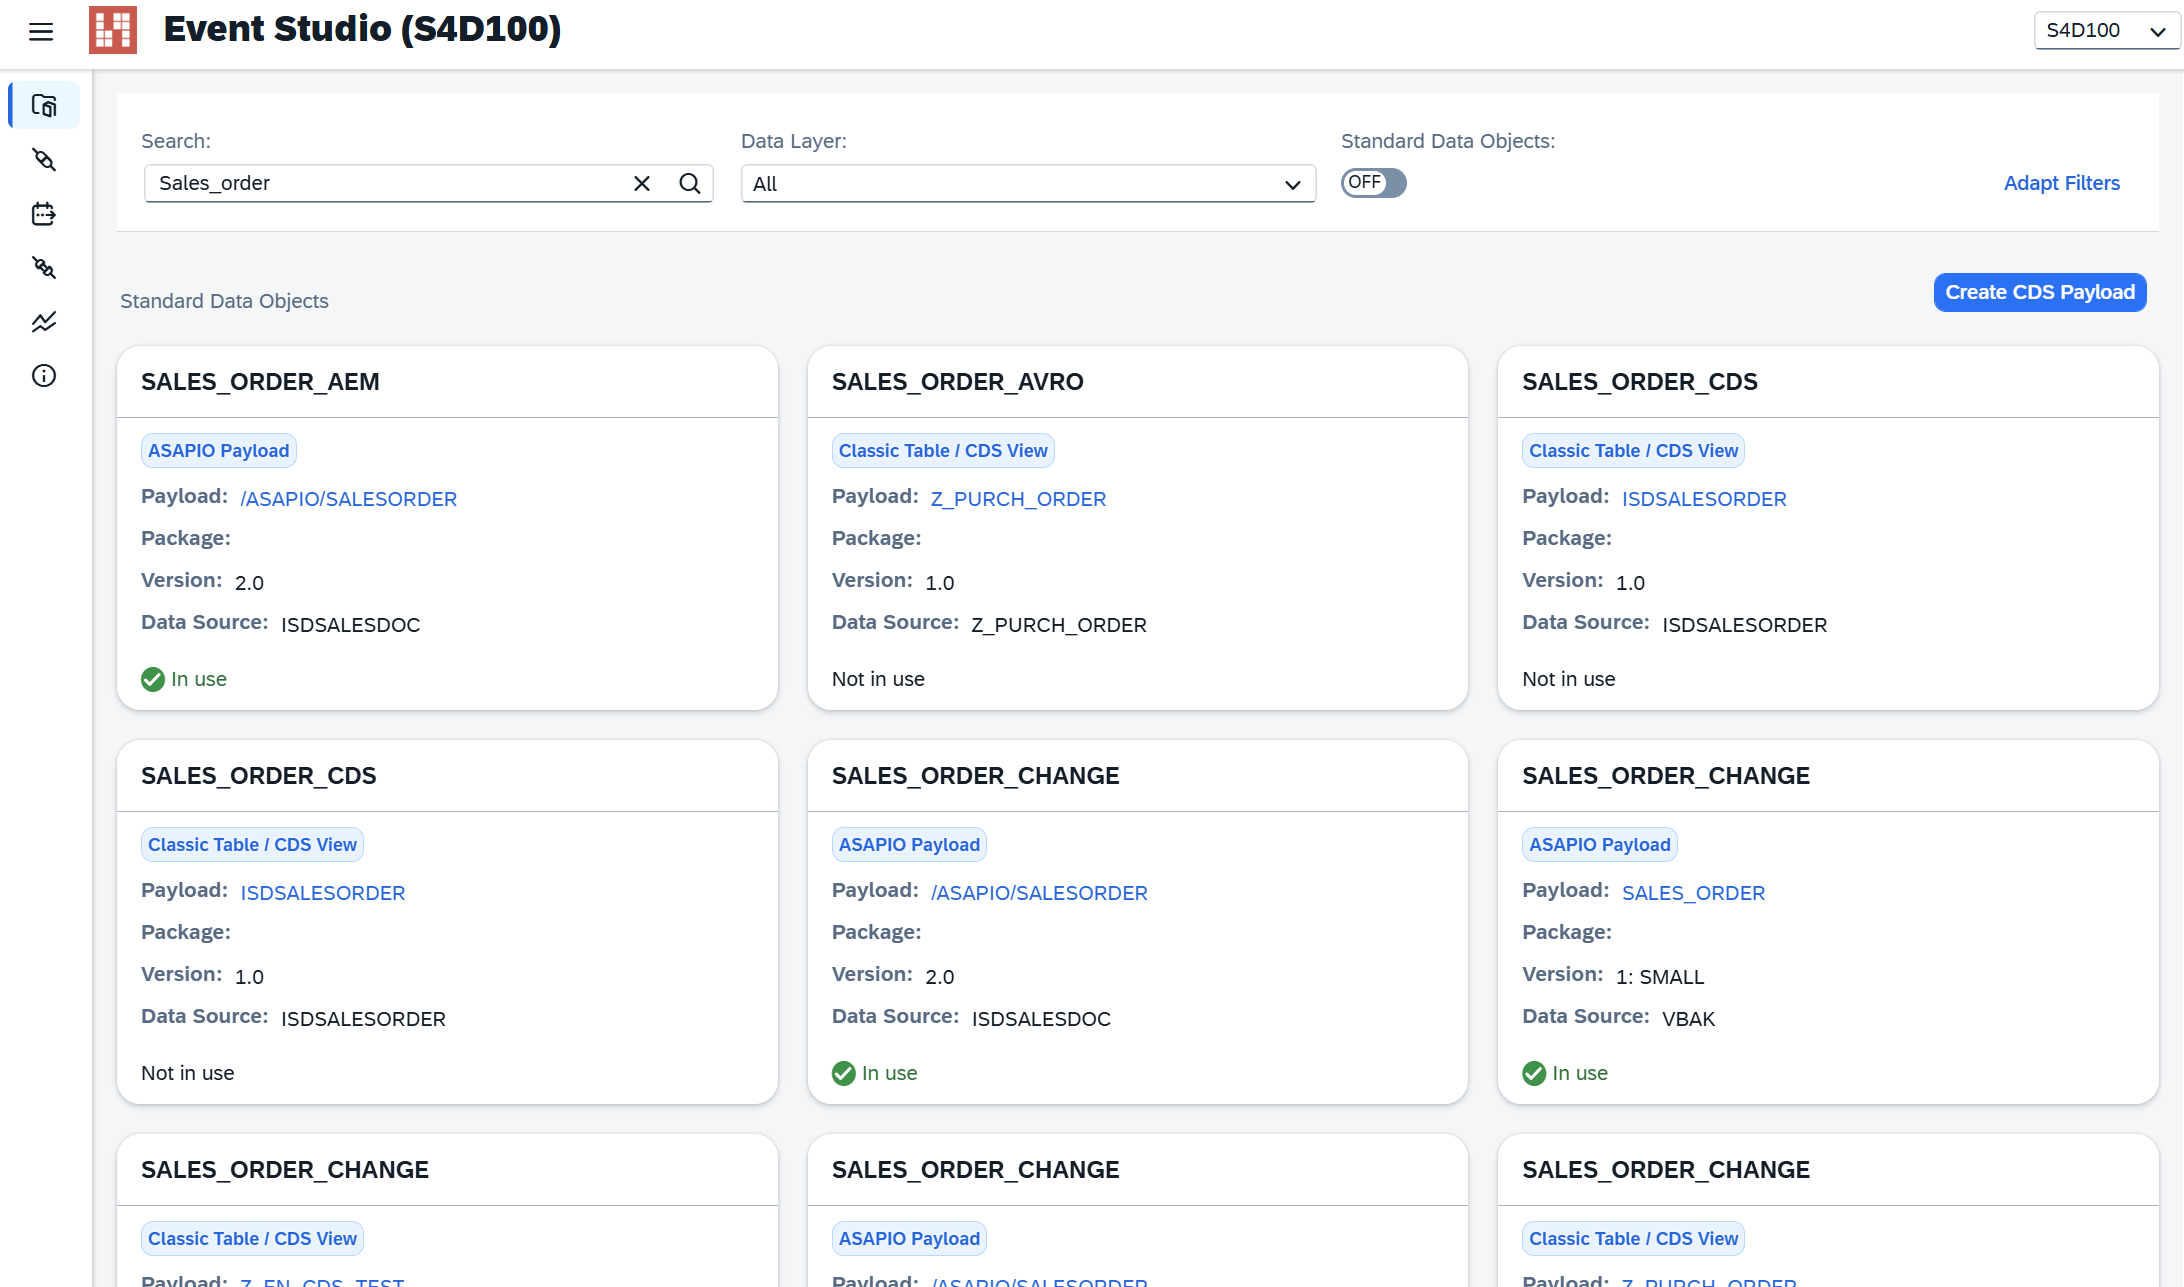2184x1287 pixels.
Task: Open the data catalog sidebar icon
Action: pyautogui.click(x=44, y=106)
